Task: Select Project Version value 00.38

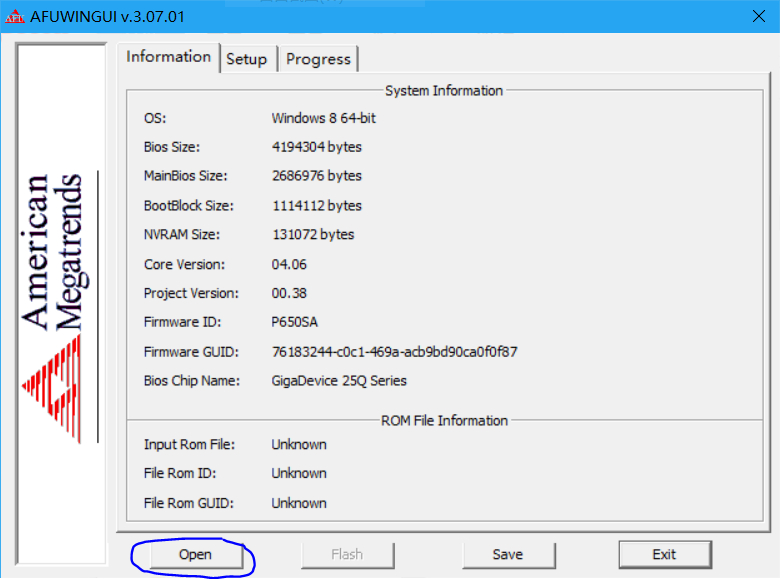Action: point(289,293)
